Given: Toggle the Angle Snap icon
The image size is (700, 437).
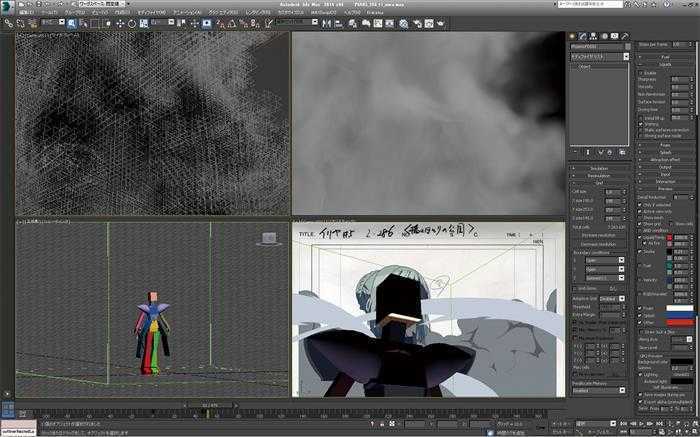Looking at the screenshot, I should 232,23.
